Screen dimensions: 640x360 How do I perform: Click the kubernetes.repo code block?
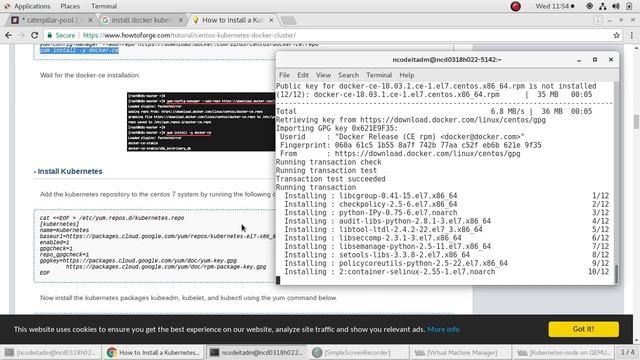(155, 246)
